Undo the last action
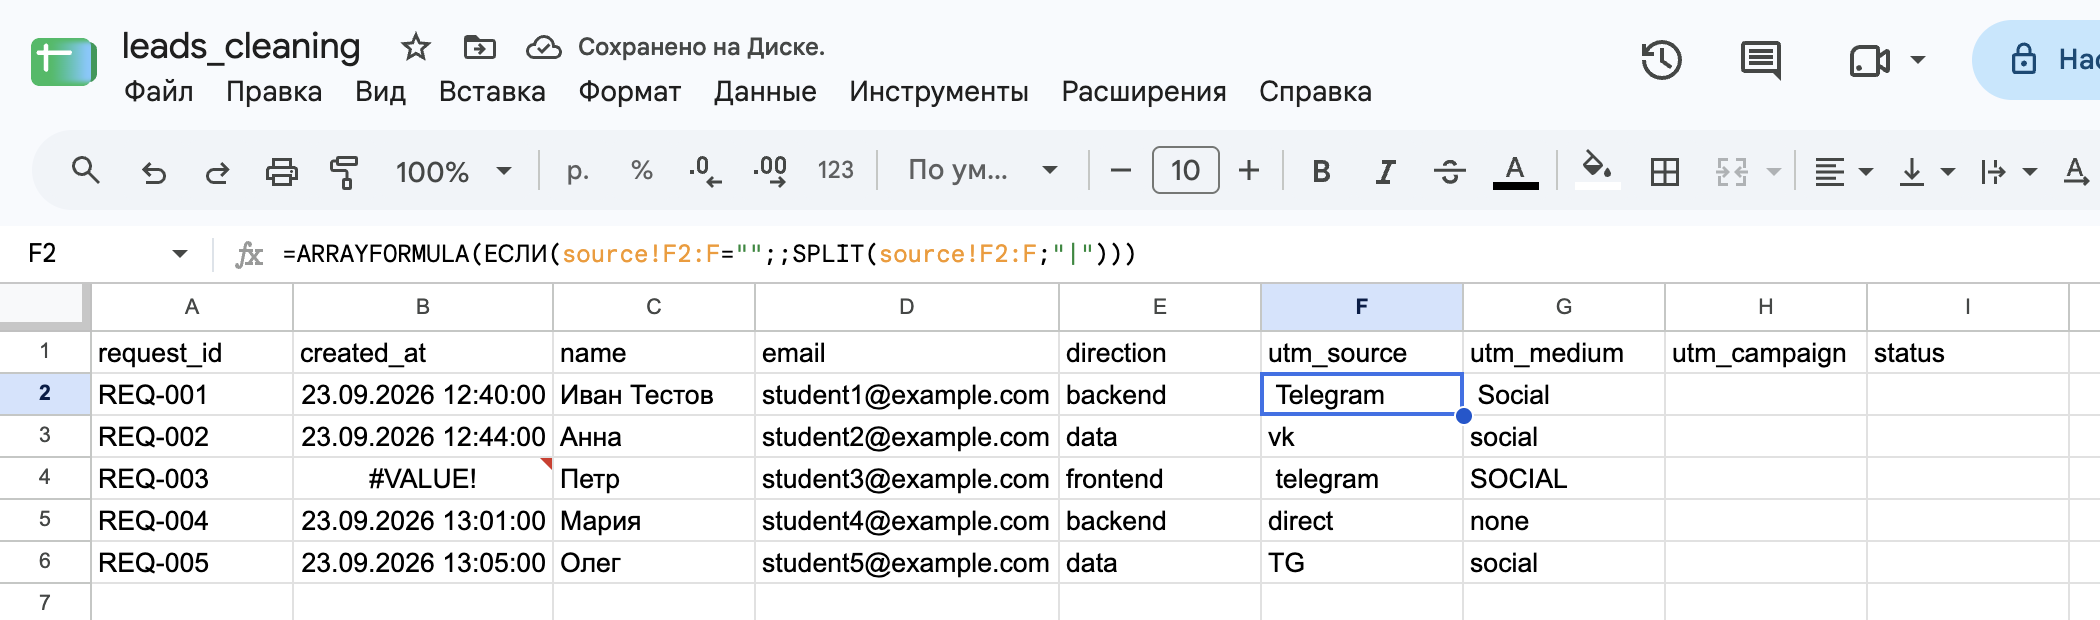 point(153,172)
